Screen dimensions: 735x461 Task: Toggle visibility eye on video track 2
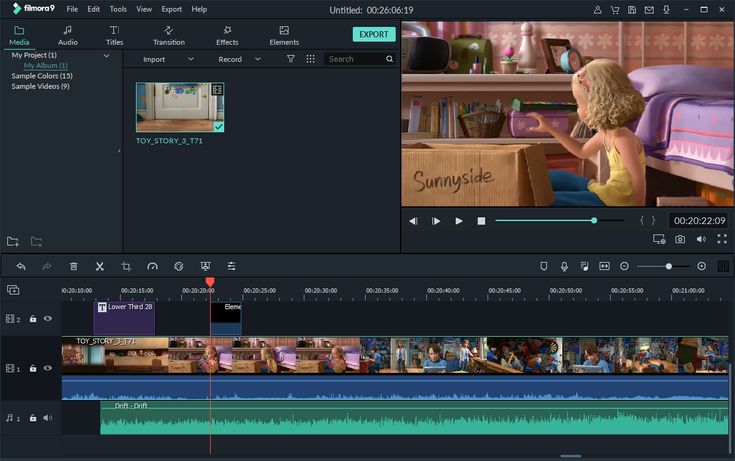pos(48,318)
